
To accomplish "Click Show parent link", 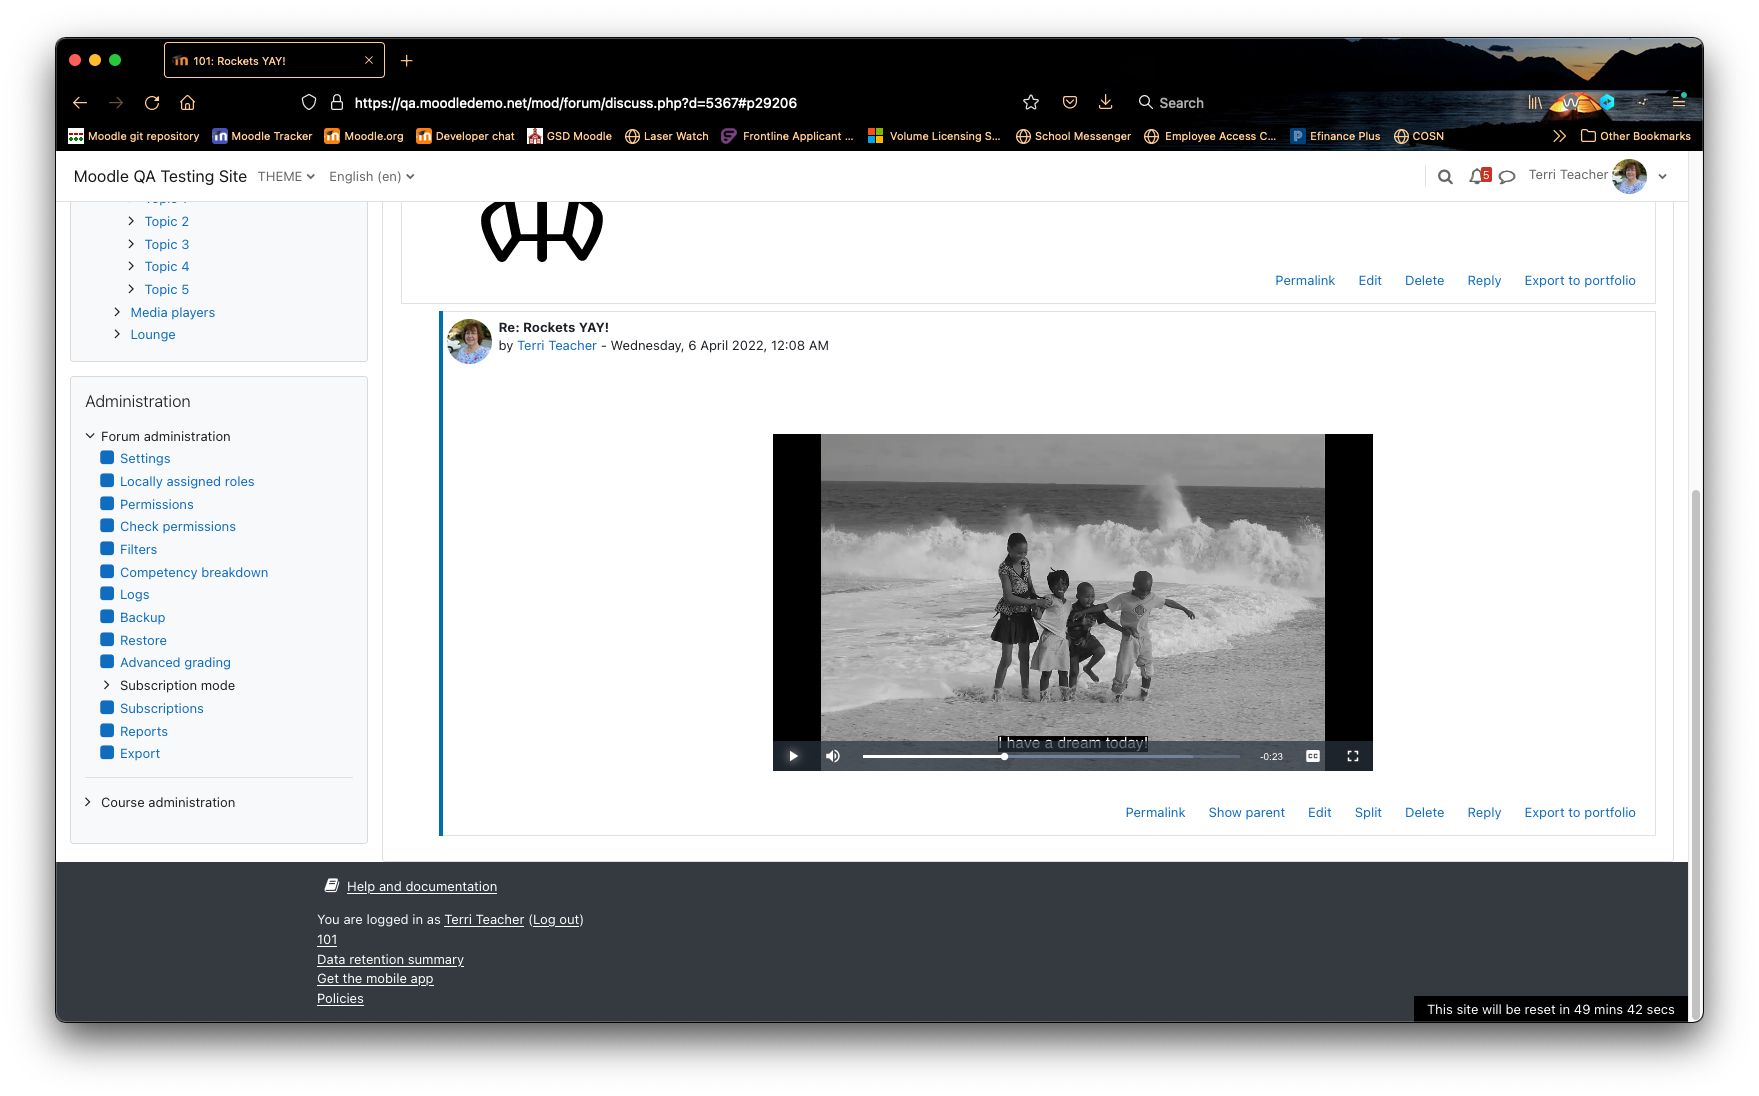I will [x=1246, y=812].
